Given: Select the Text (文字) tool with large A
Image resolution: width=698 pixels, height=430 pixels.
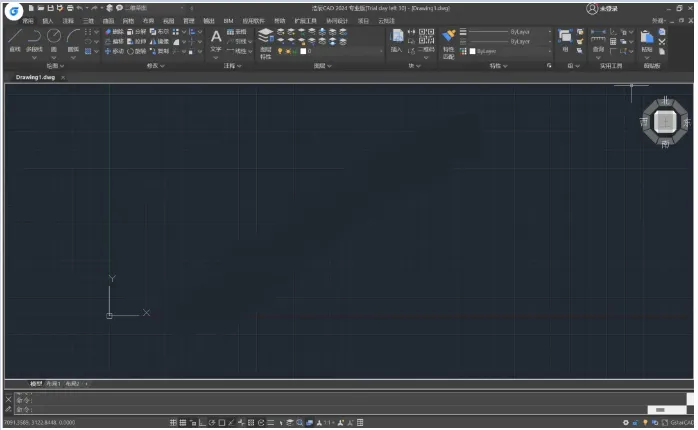Looking at the screenshot, I should point(216,41).
